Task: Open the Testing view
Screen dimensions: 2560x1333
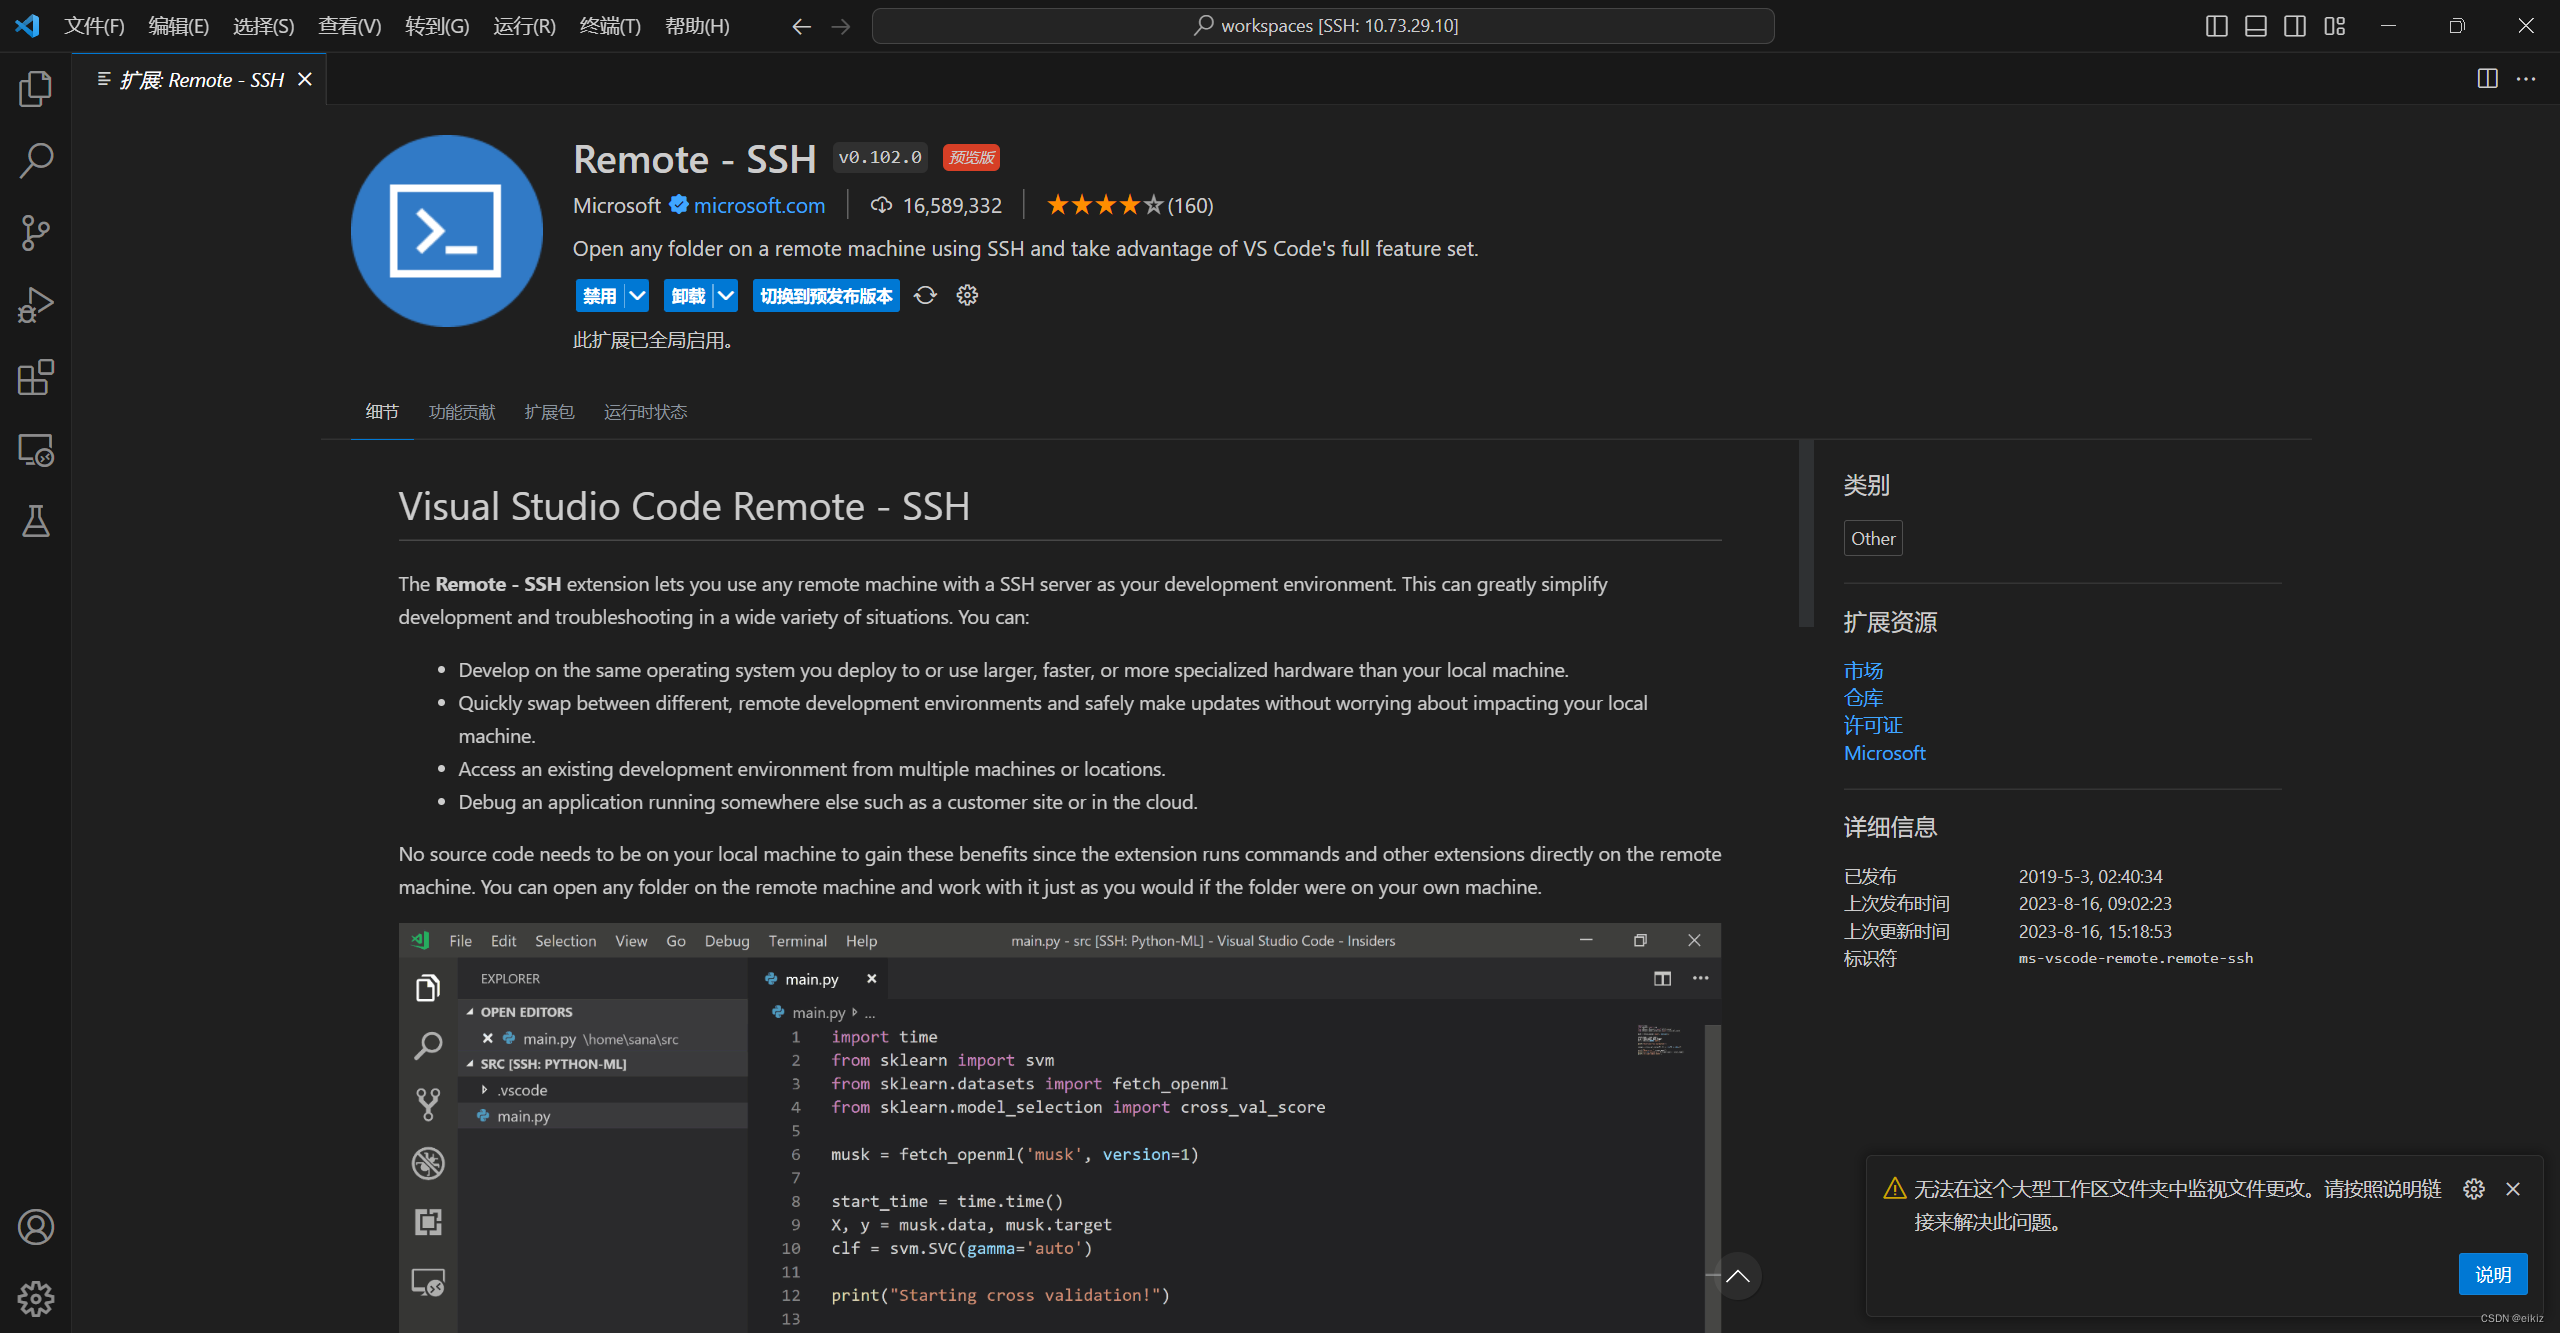Action: [x=35, y=522]
